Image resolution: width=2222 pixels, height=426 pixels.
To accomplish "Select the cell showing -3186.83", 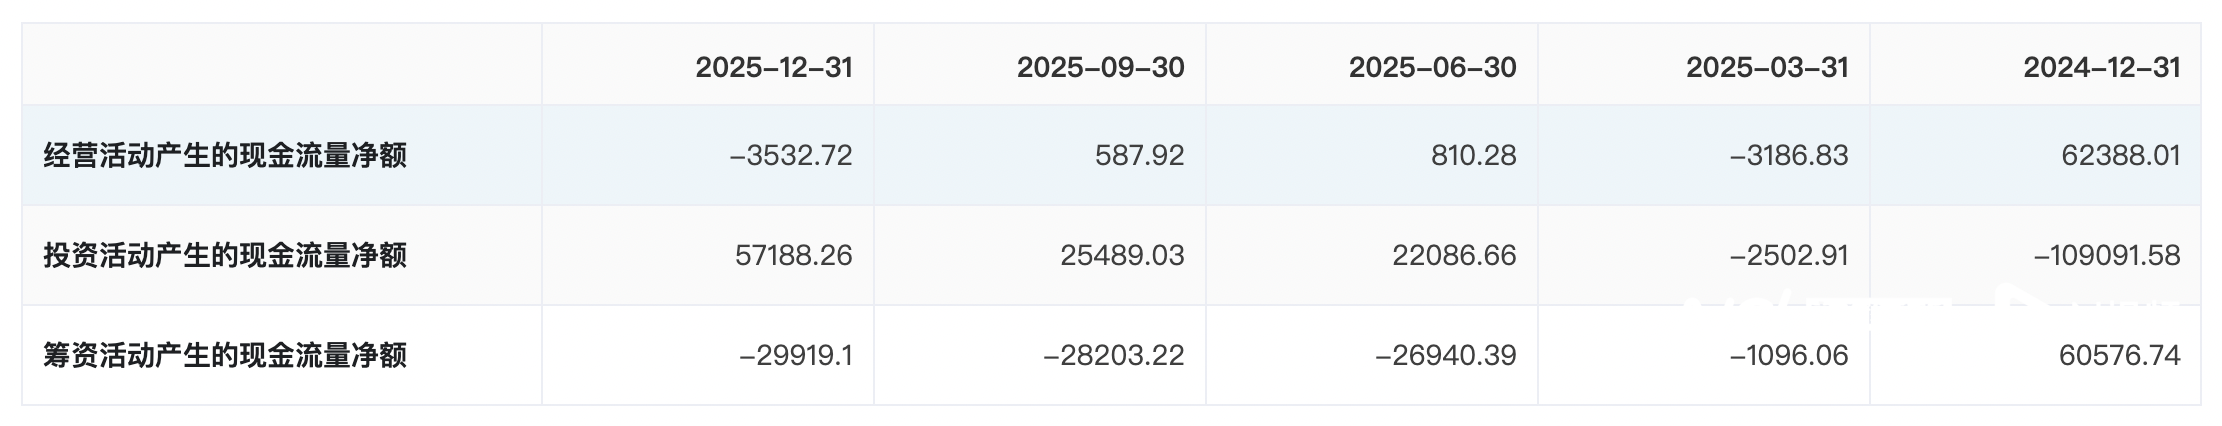I will [x=1790, y=156].
